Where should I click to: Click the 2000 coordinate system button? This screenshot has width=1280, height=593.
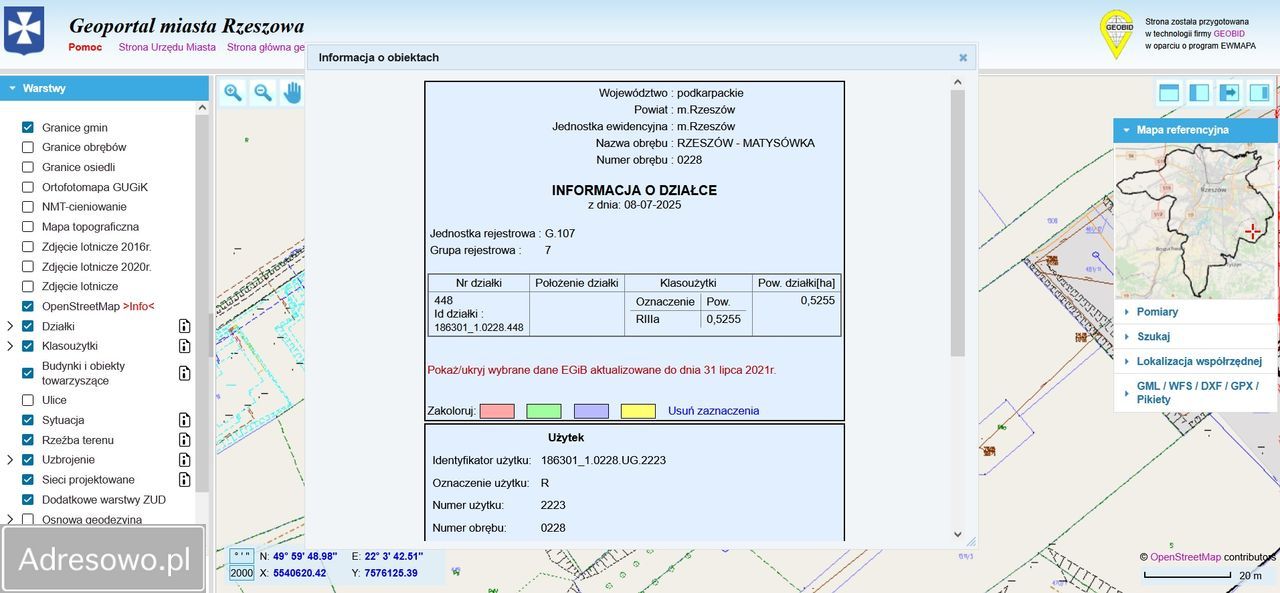click(241, 573)
